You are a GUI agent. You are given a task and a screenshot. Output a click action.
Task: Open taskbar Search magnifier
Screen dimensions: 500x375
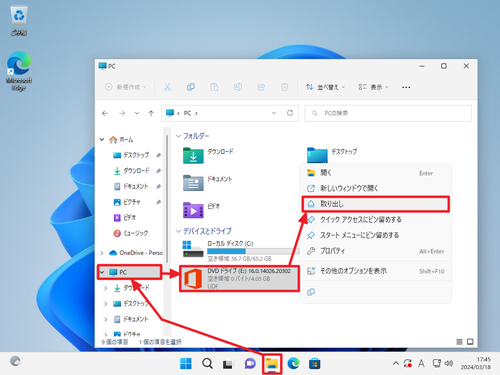click(207, 363)
